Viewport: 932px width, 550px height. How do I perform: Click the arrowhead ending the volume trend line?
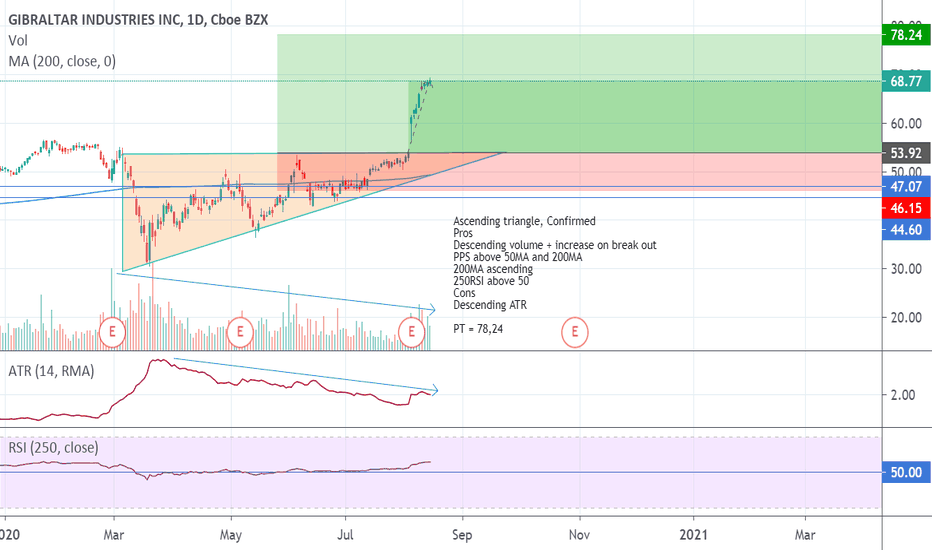pos(432,309)
